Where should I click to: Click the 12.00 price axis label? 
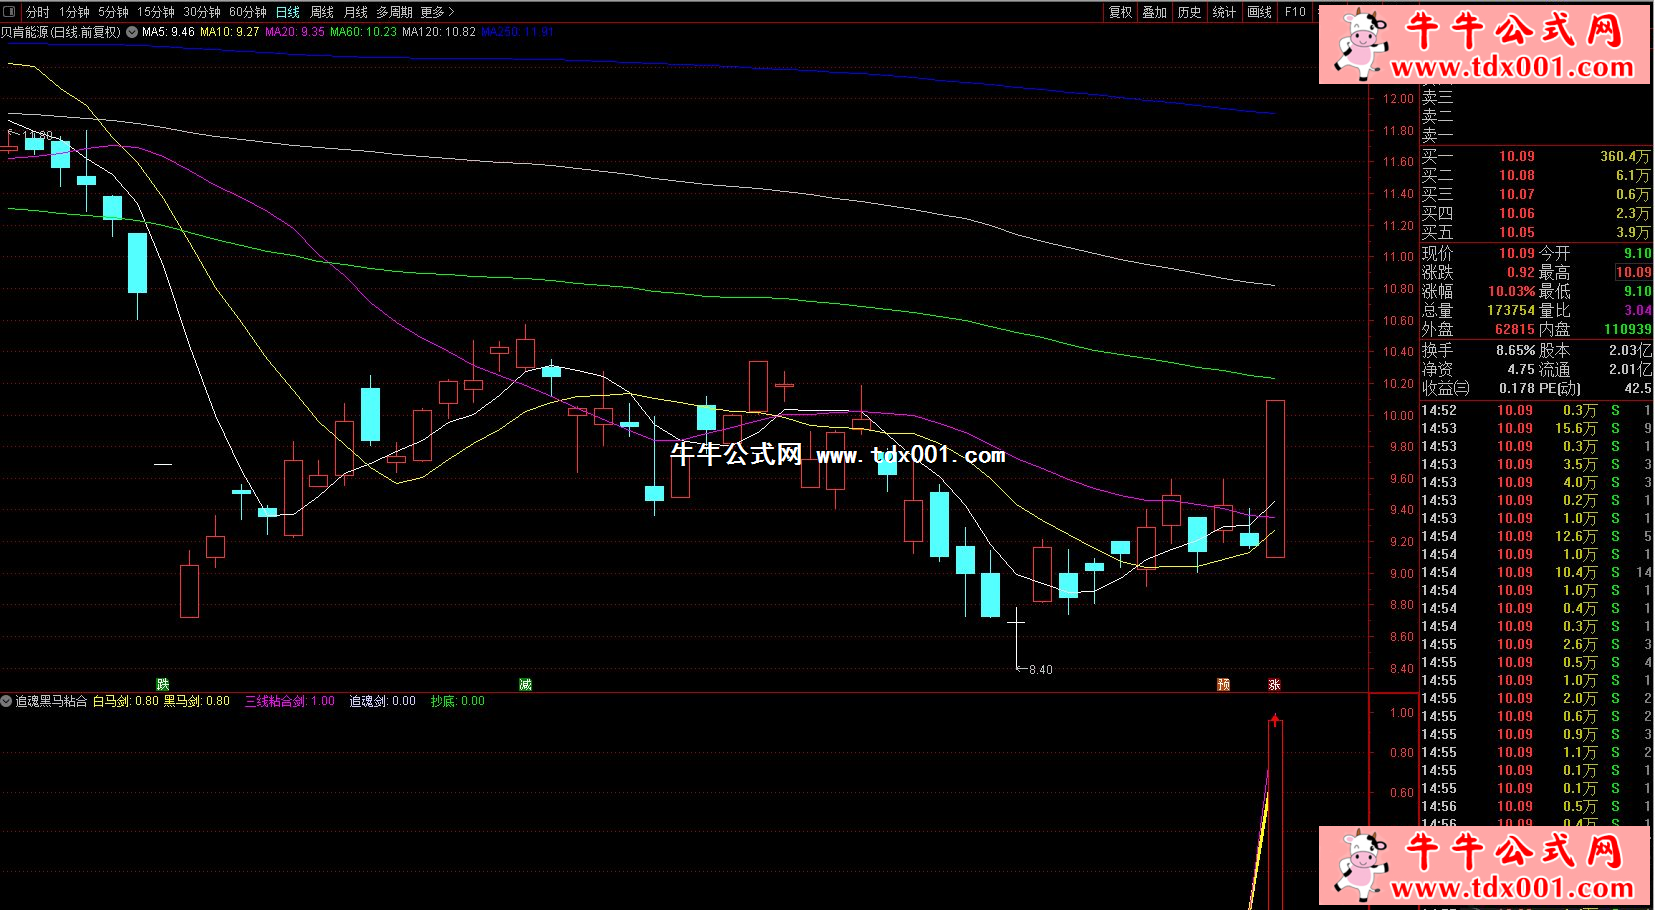[x=1398, y=98]
